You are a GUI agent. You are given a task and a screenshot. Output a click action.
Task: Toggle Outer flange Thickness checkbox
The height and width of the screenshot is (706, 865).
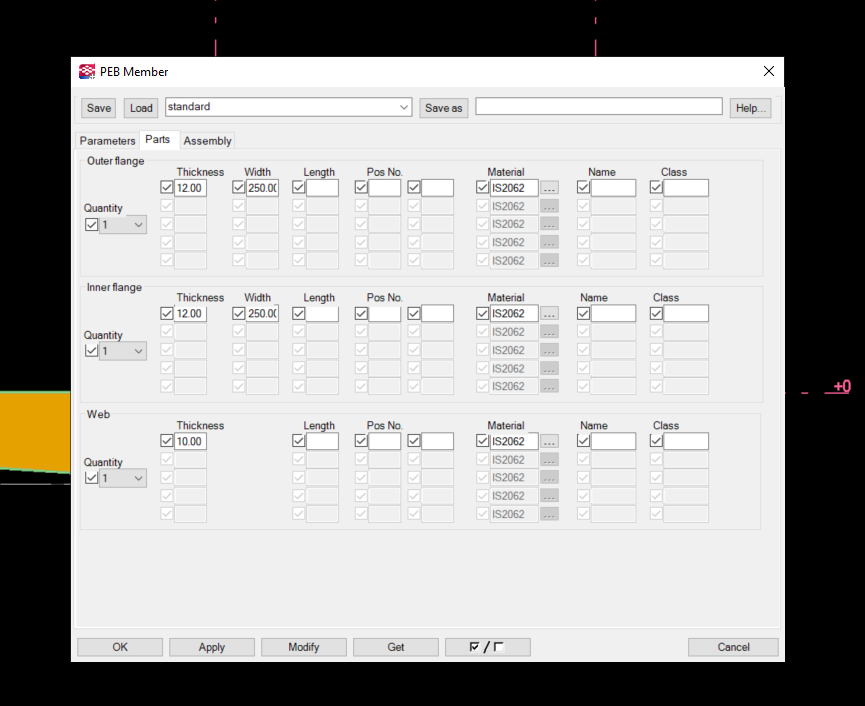click(x=167, y=188)
